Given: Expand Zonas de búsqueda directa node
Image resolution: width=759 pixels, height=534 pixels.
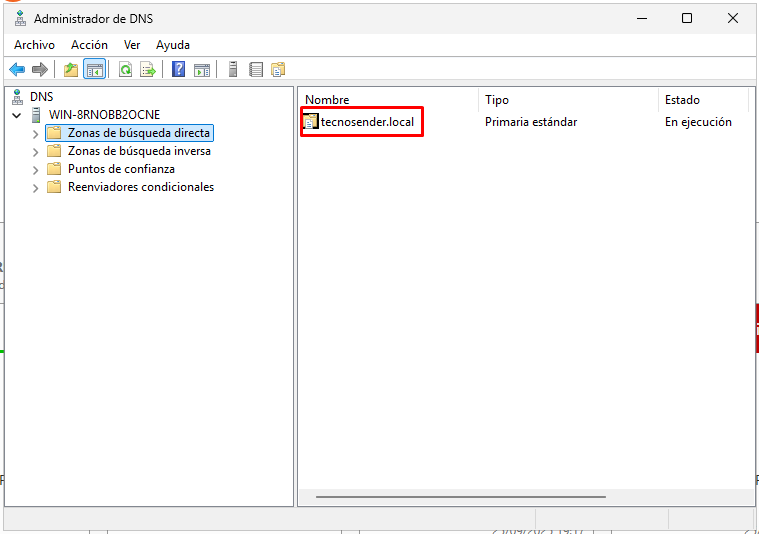Looking at the screenshot, I should [x=36, y=133].
